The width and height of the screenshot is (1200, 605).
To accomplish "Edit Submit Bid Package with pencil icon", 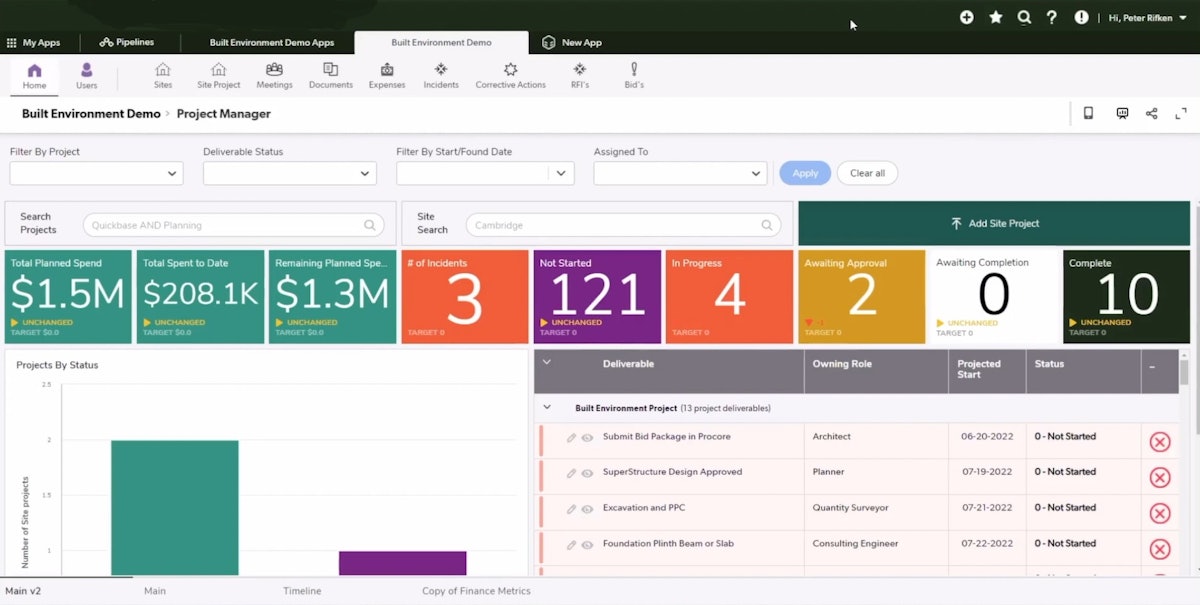I will tap(571, 437).
